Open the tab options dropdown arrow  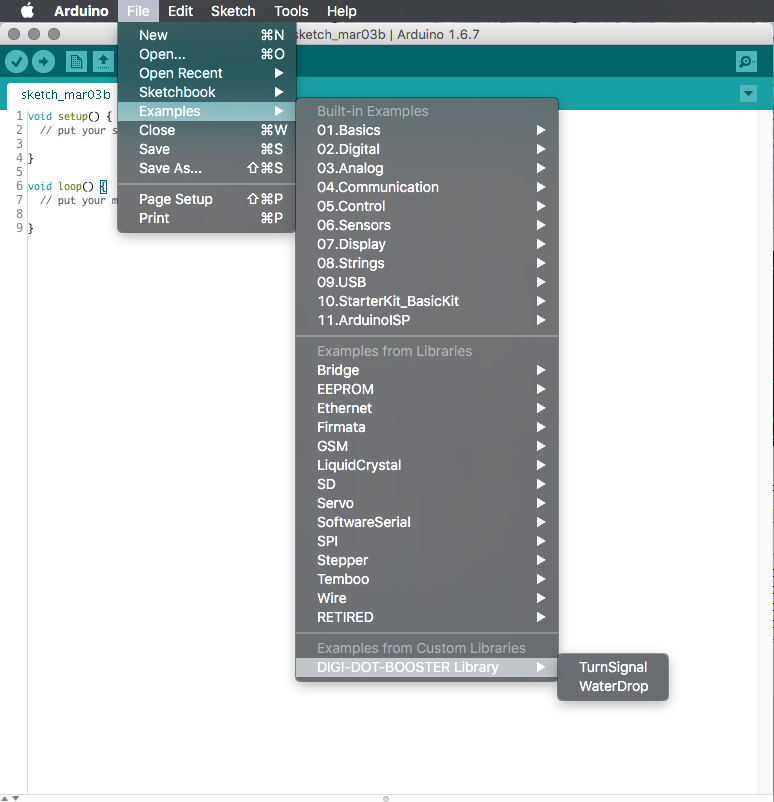click(x=748, y=94)
